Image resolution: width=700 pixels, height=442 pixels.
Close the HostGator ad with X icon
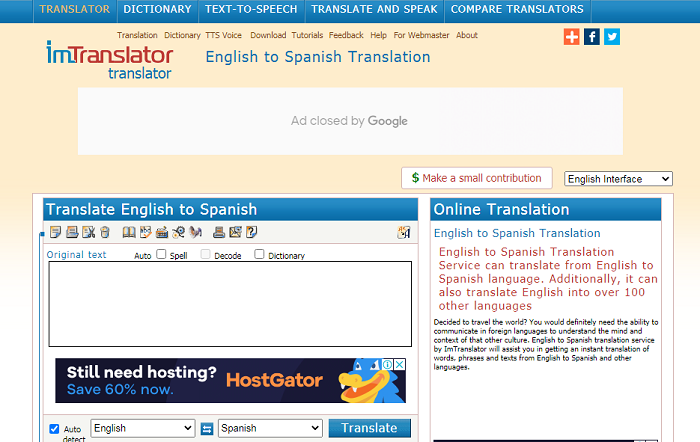[400, 364]
